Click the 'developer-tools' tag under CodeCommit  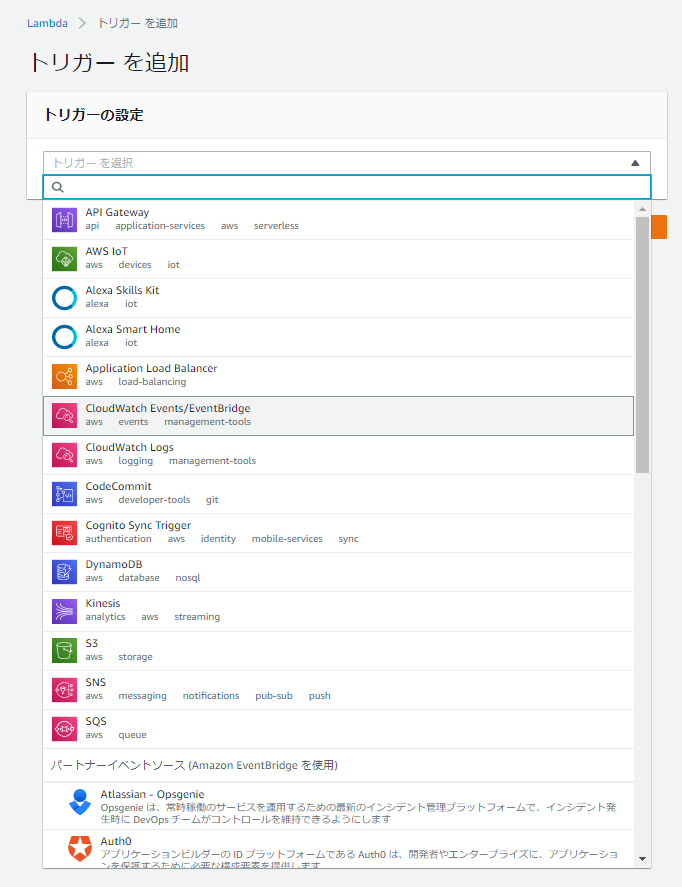coord(154,500)
